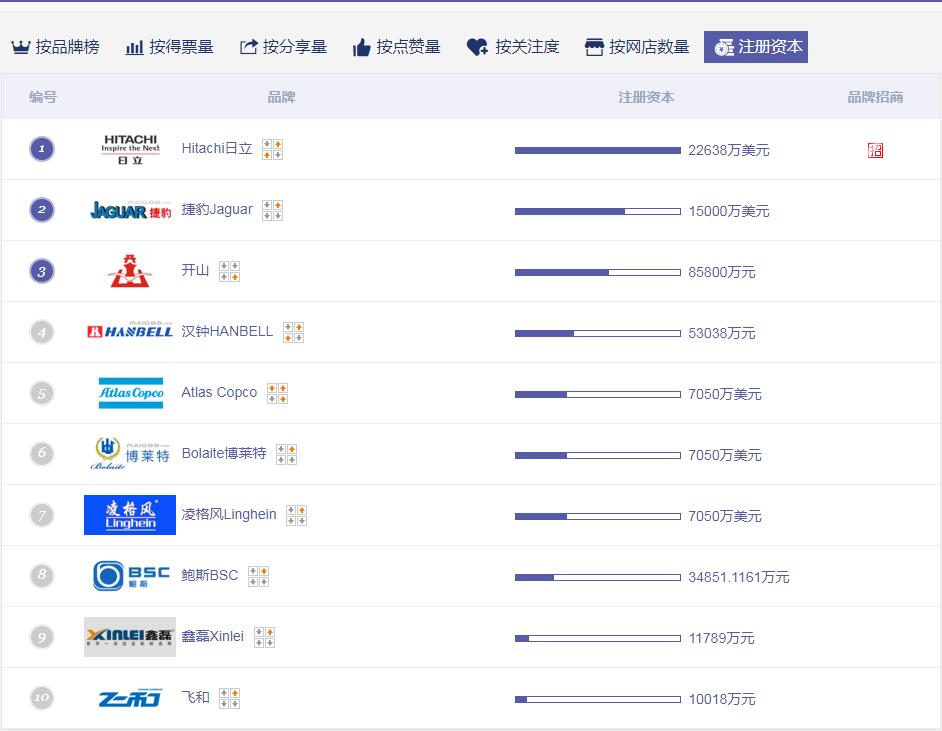Open the 开山 brand link
Viewport: 942px width, 731px height.
(x=195, y=270)
